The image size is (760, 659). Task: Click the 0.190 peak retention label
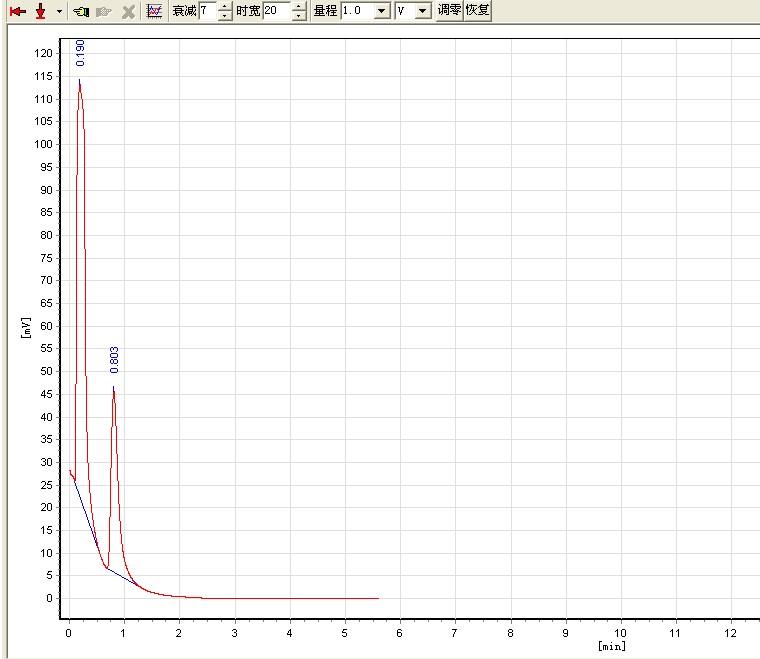(80, 53)
